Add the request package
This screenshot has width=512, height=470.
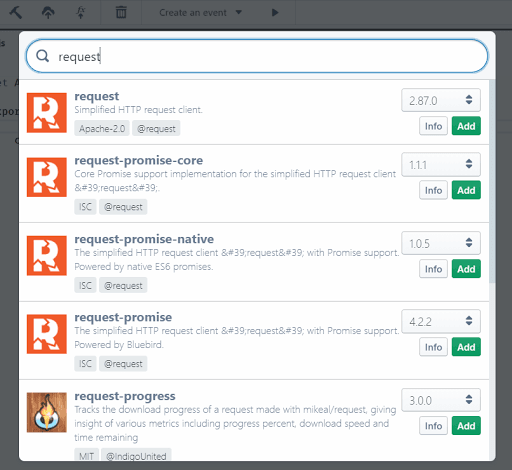point(466,126)
